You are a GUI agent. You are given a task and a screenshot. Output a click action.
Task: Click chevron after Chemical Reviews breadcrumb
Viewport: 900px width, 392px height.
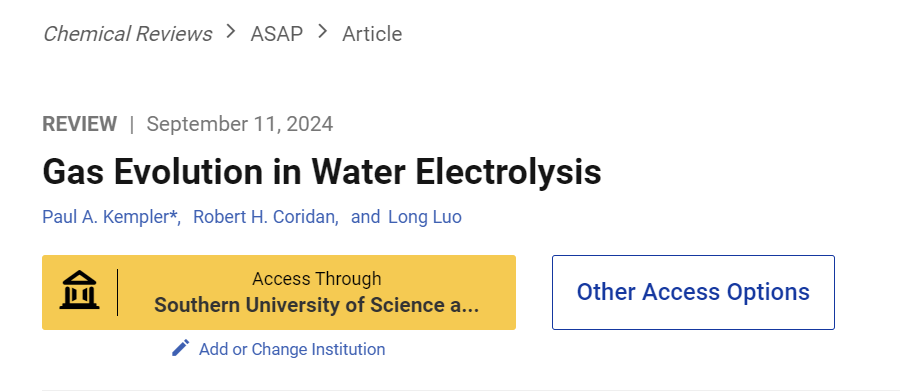click(231, 32)
